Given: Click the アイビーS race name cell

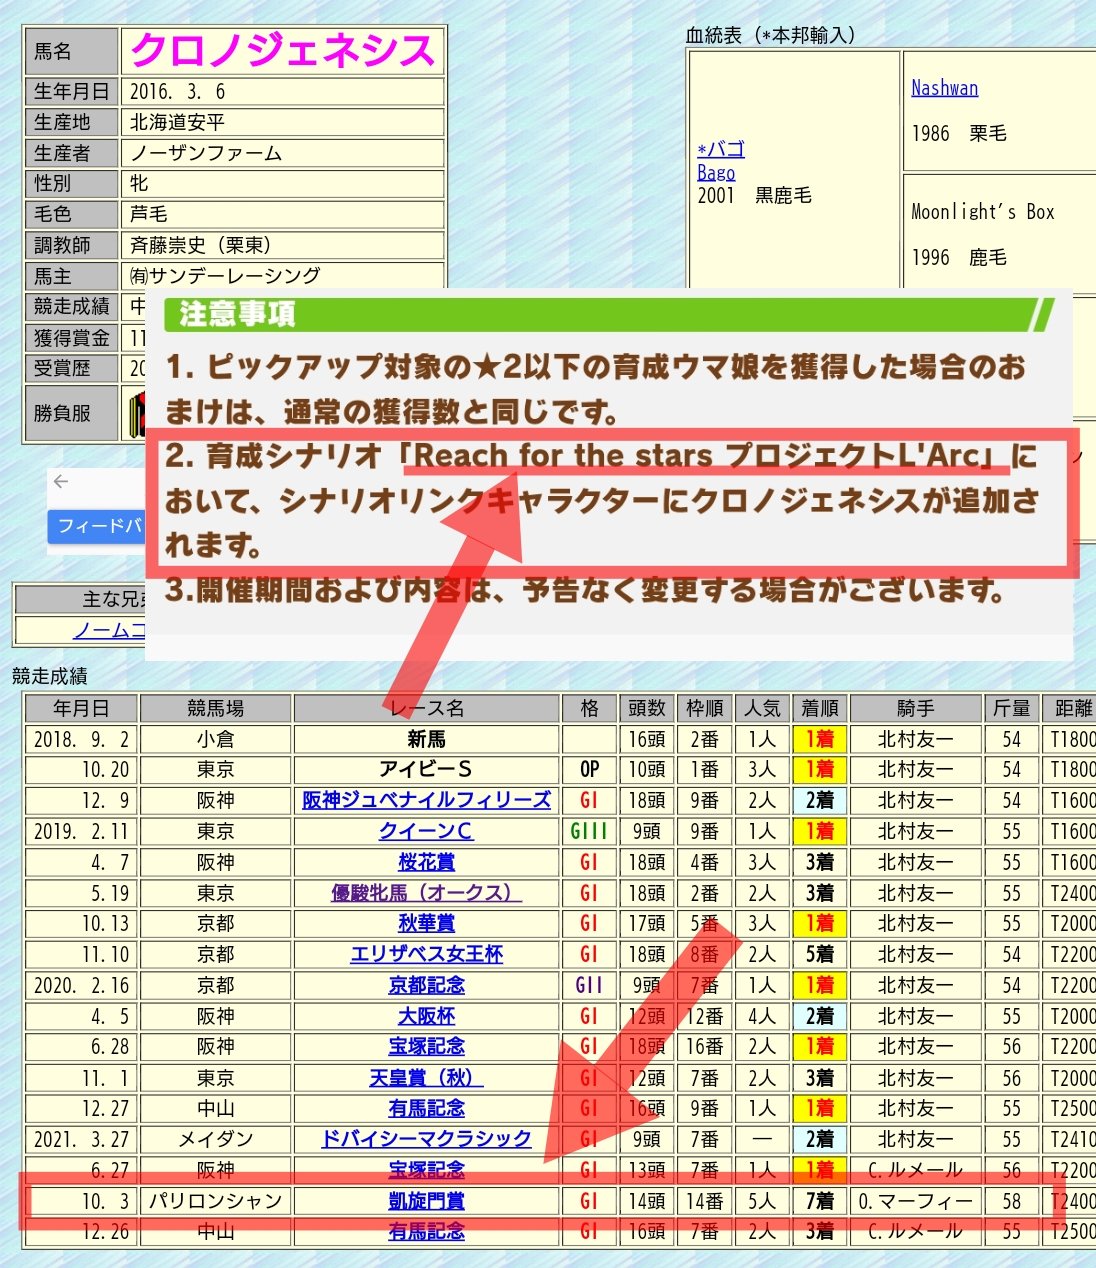Looking at the screenshot, I should coord(426,770).
